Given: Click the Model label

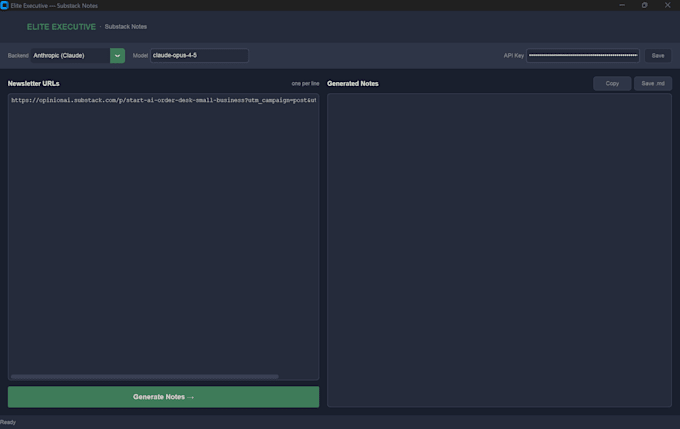Looking at the screenshot, I should tap(140, 56).
